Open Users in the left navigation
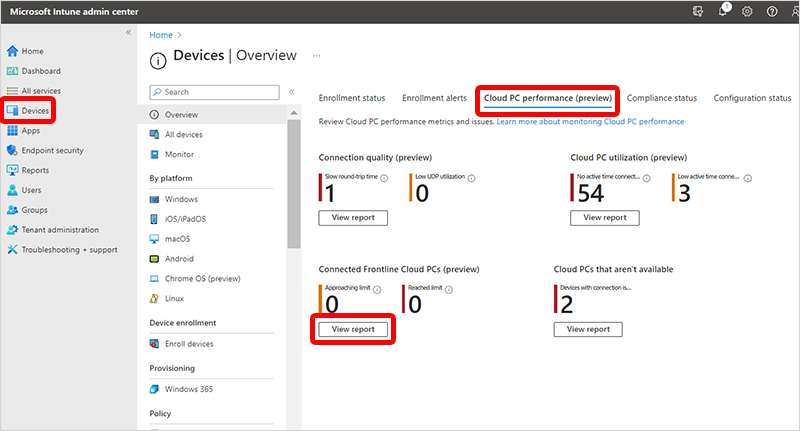Image resolution: width=800 pixels, height=431 pixels. [24, 190]
